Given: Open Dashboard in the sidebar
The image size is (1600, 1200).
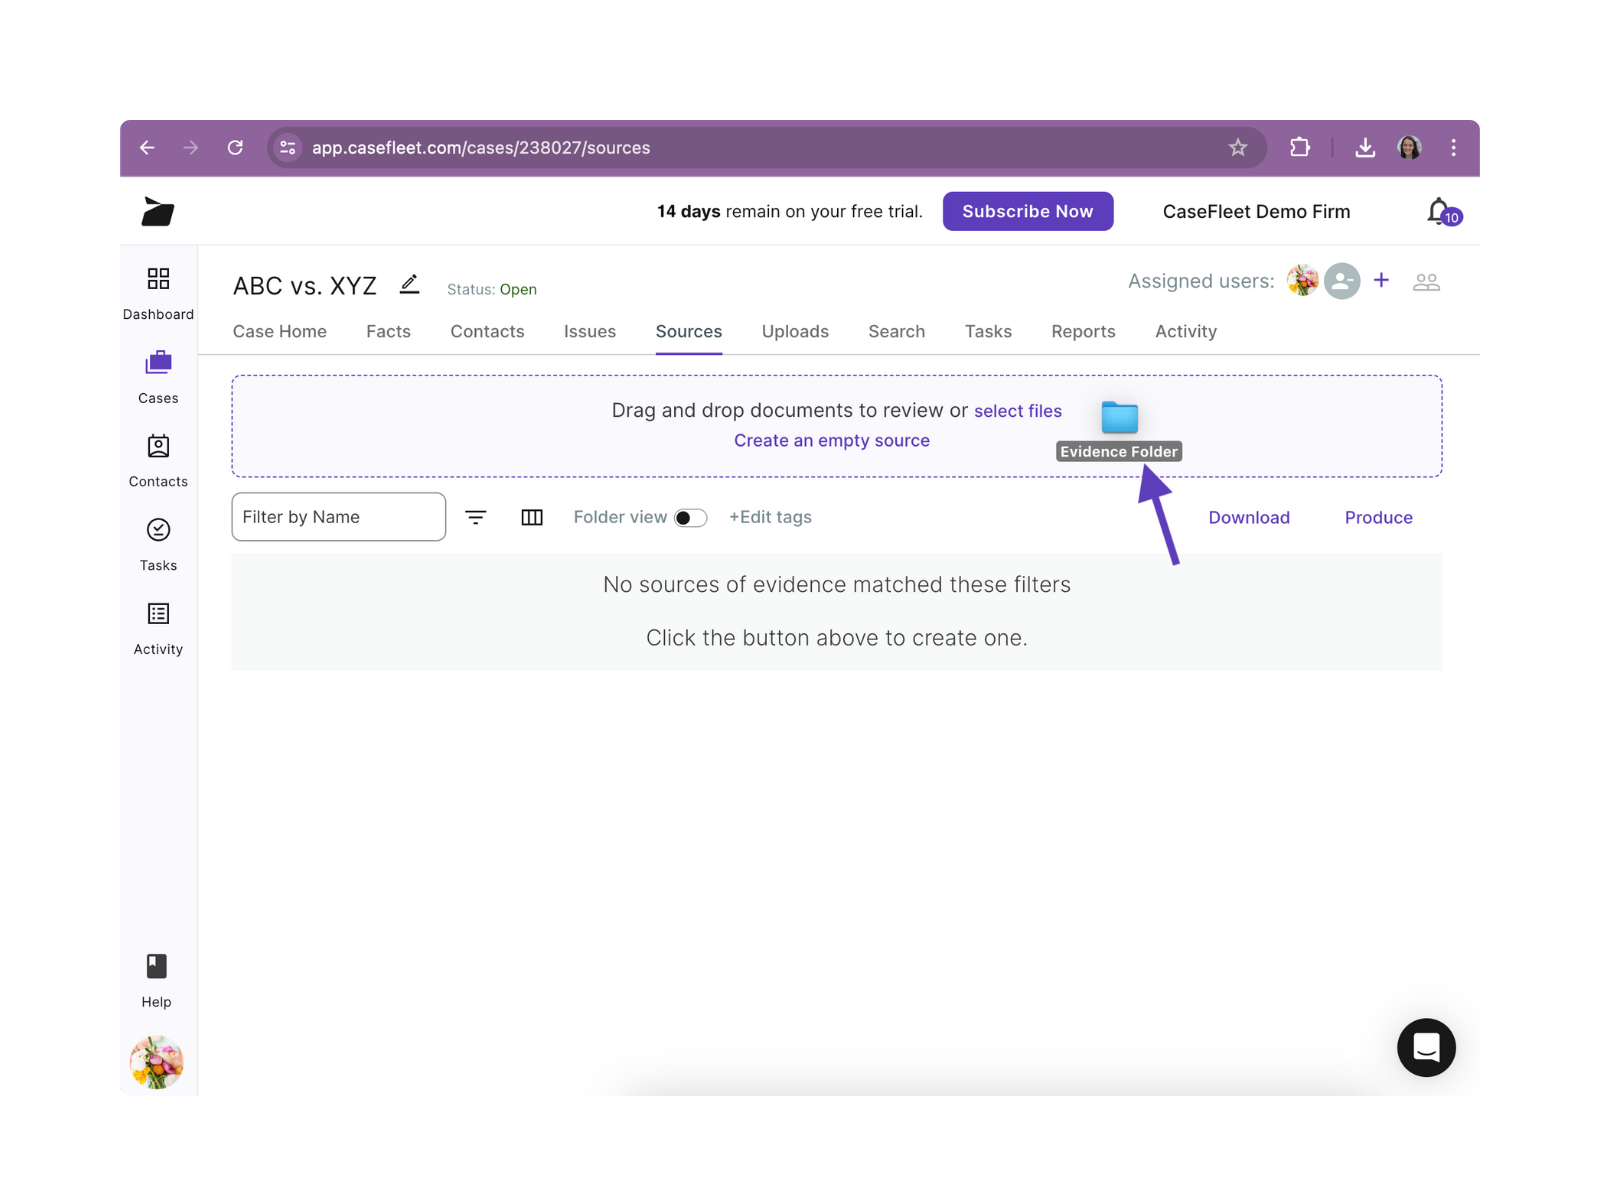Looking at the screenshot, I should (x=158, y=293).
